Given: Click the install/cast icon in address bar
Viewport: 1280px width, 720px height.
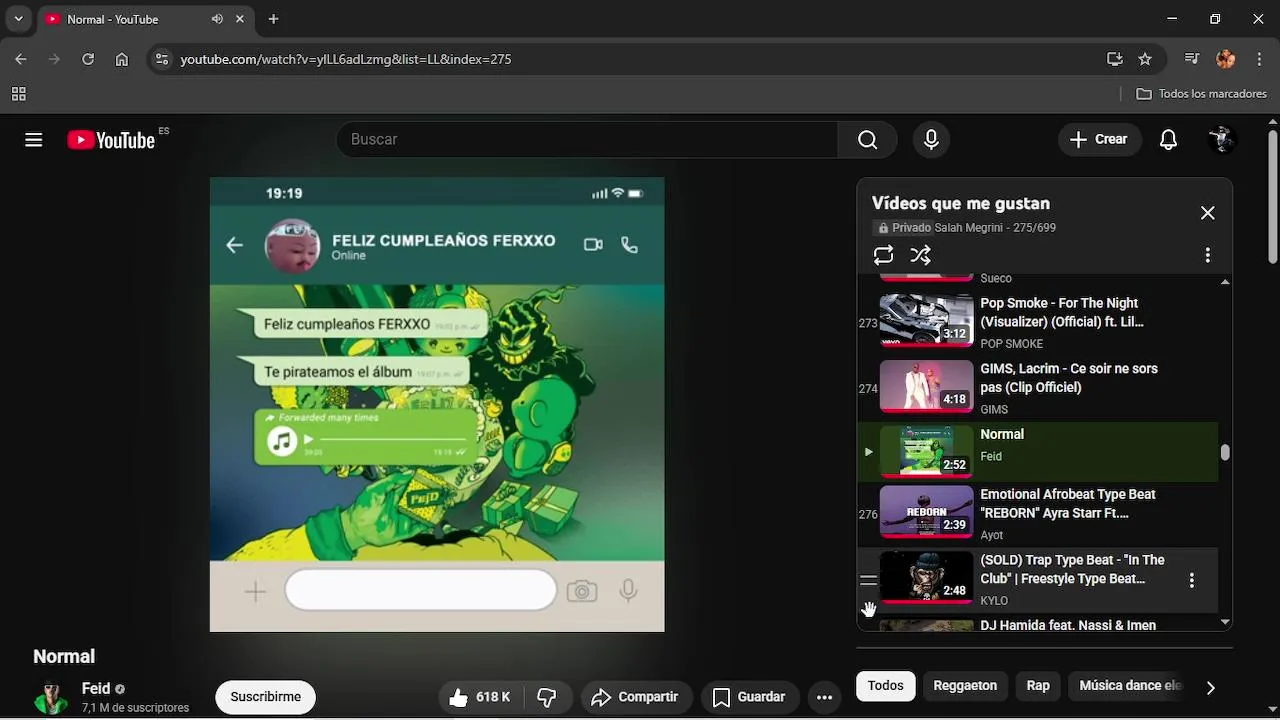Looking at the screenshot, I should (x=1115, y=59).
